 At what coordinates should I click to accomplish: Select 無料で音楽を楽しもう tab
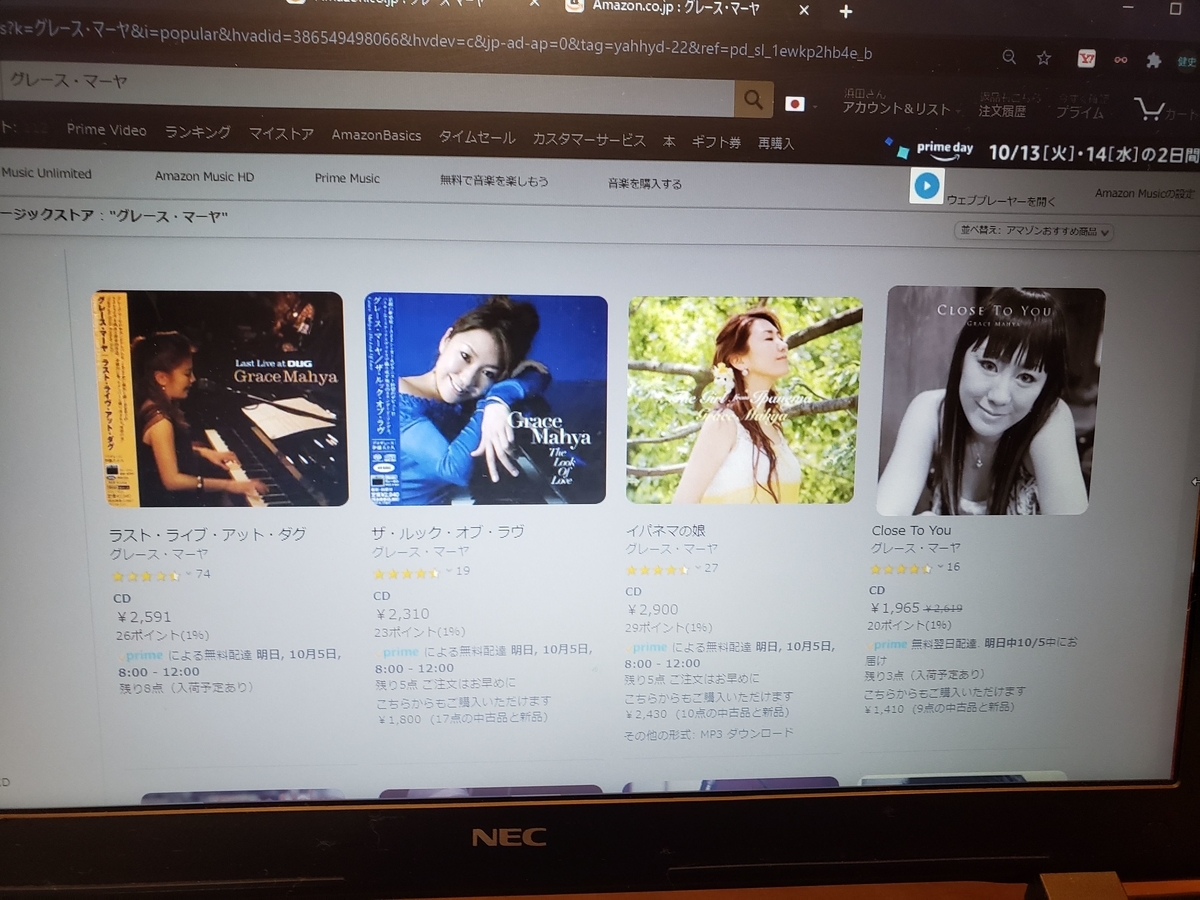click(x=494, y=181)
